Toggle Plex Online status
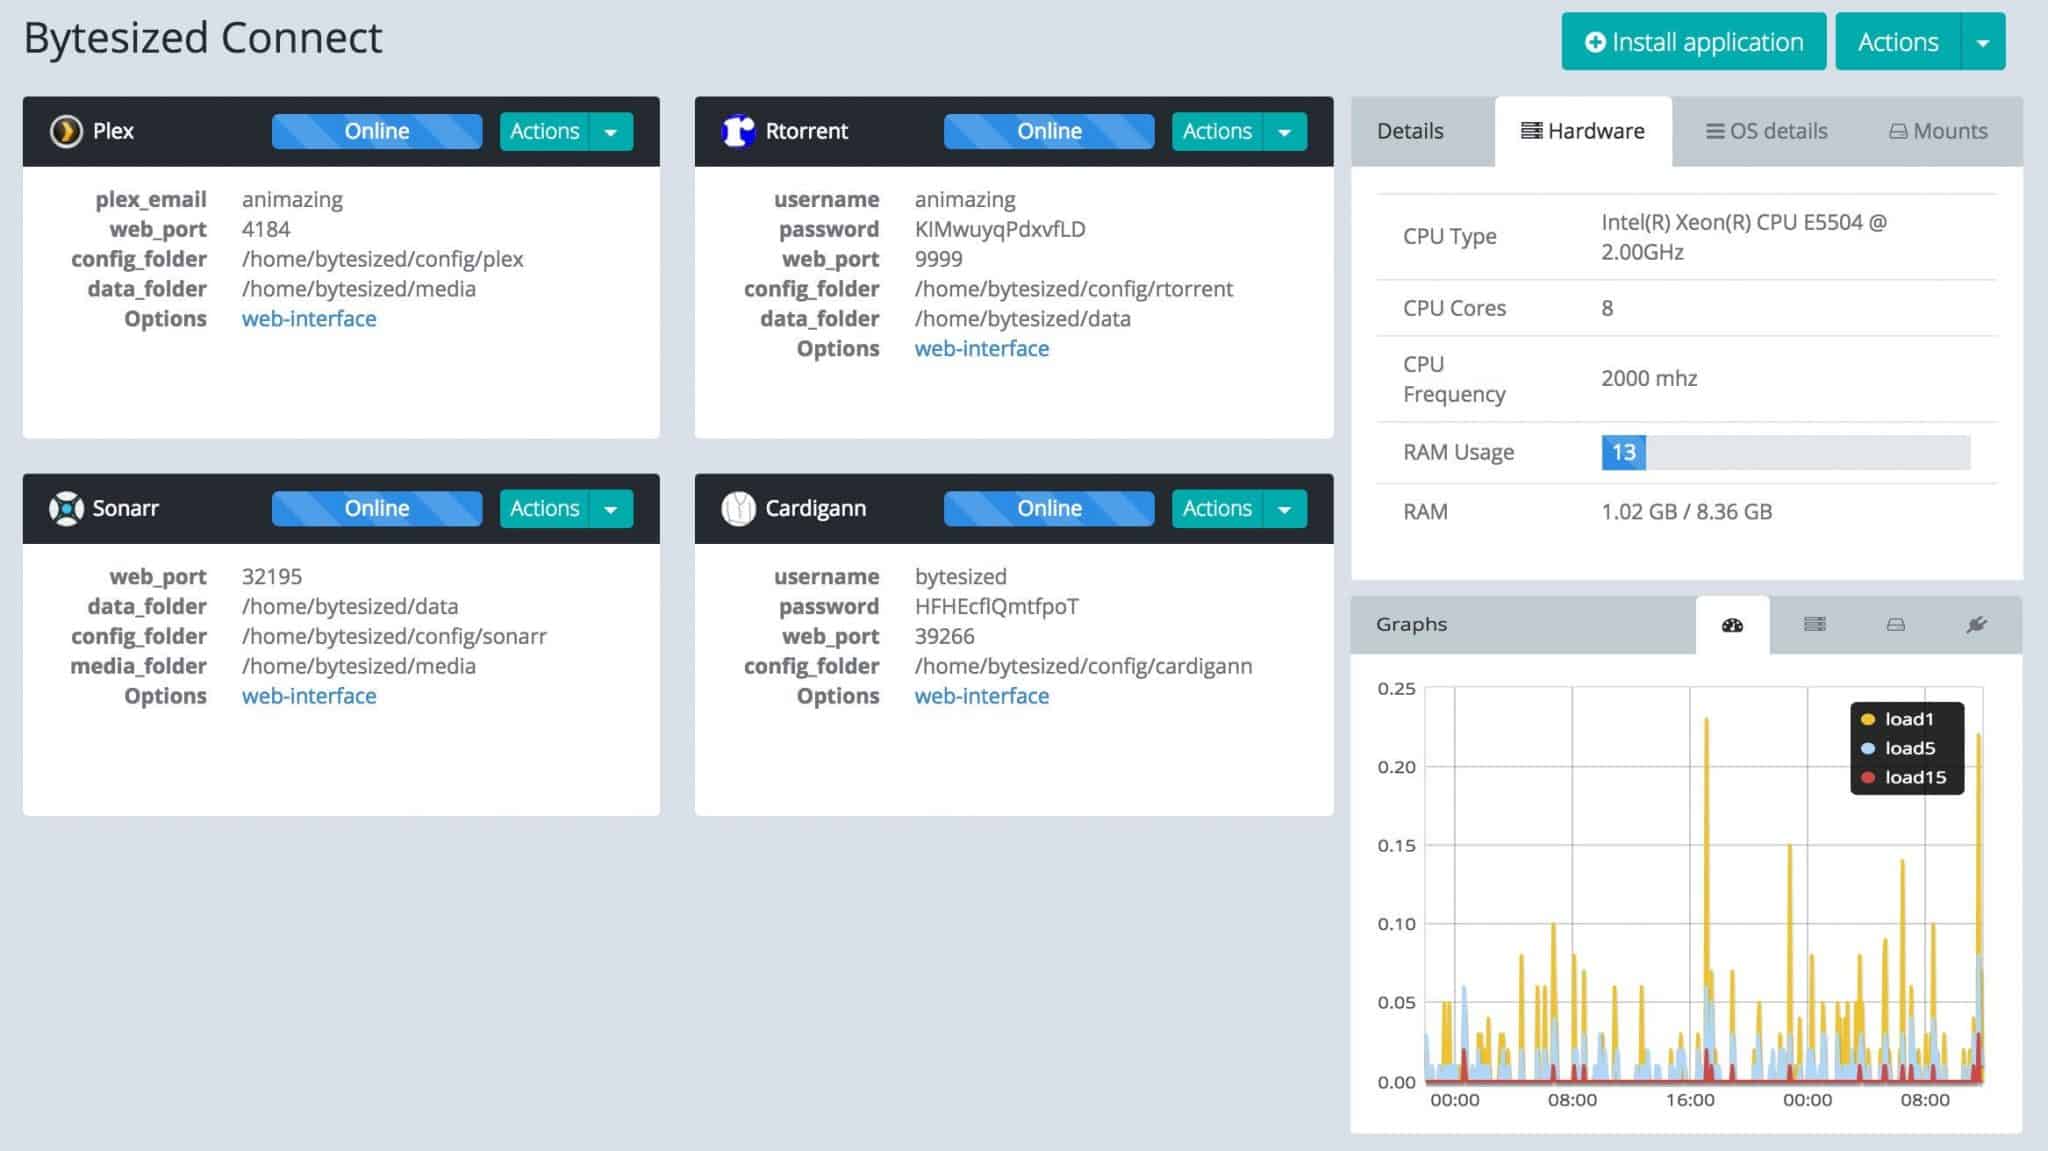Viewport: 2048px width, 1151px height. pyautogui.click(x=376, y=130)
